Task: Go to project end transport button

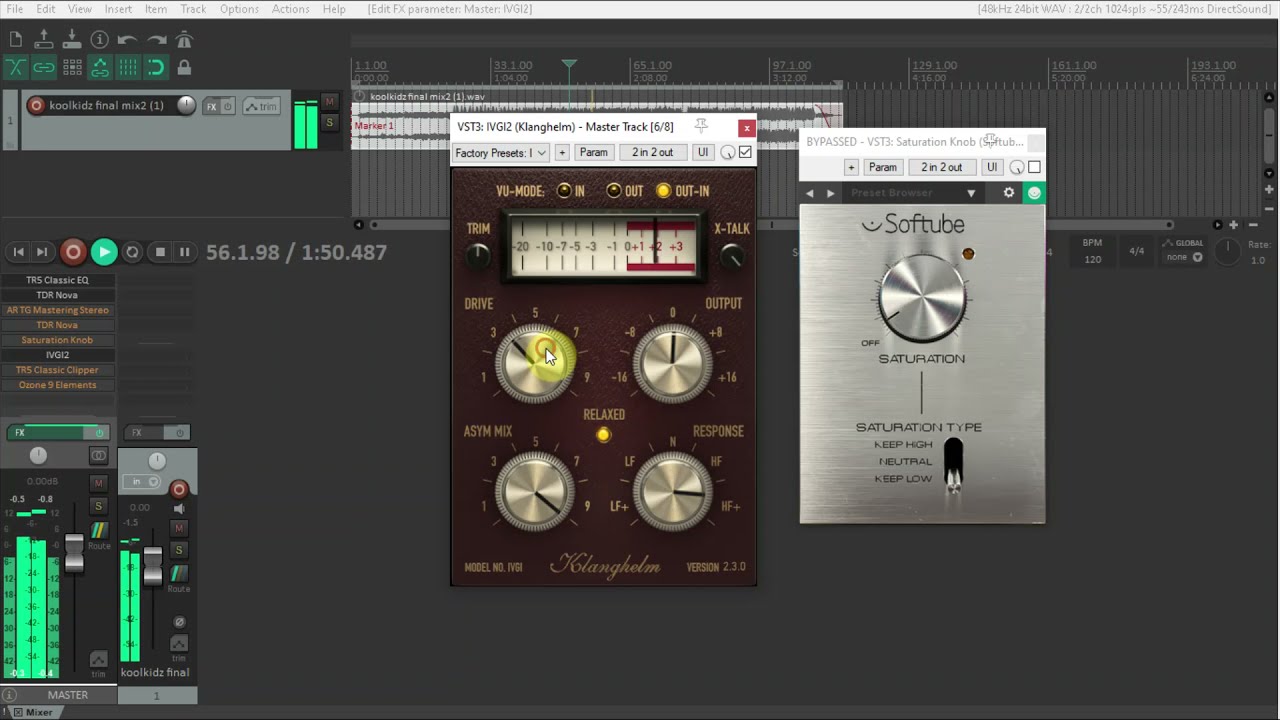Action: tap(42, 252)
